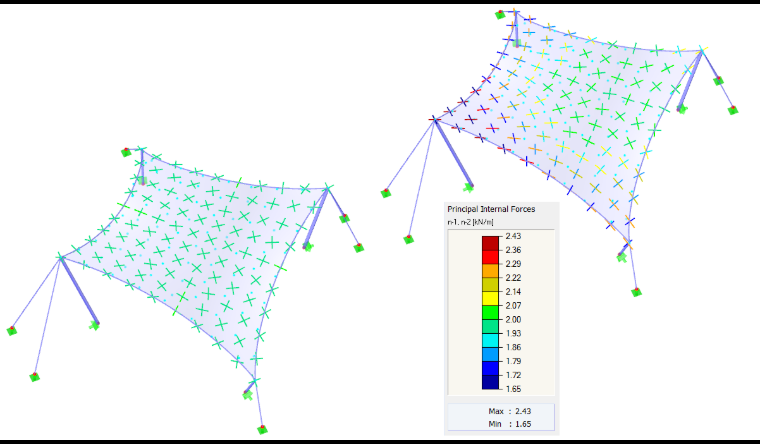Click the orange 2.29 legend color band

coord(490,271)
